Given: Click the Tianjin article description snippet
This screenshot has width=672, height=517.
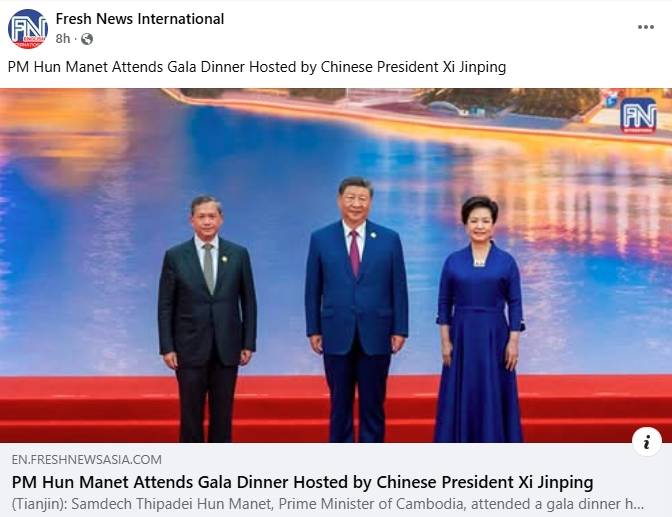Looking at the screenshot, I should click(x=328, y=504).
